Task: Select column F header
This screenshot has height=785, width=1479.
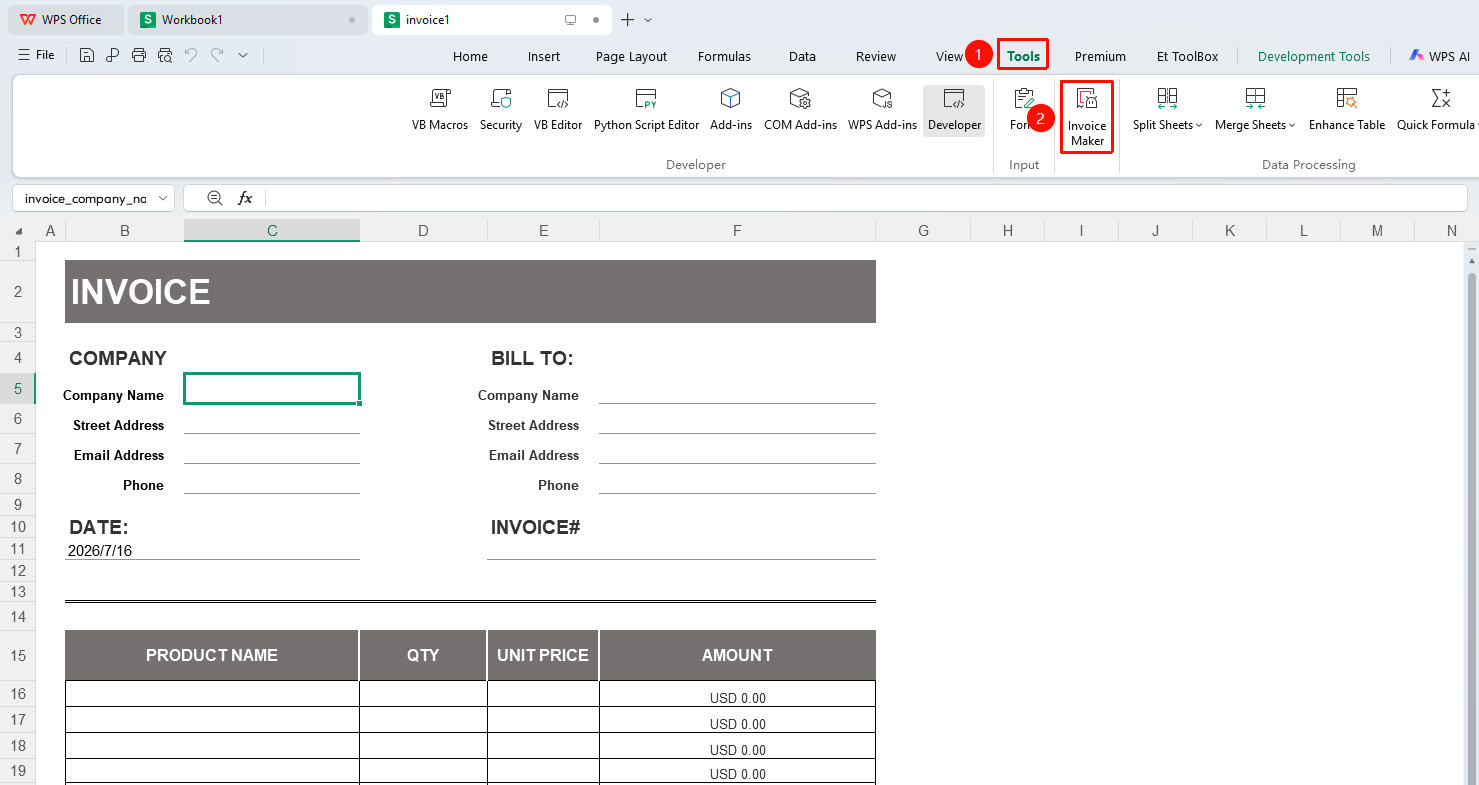Action: click(737, 231)
